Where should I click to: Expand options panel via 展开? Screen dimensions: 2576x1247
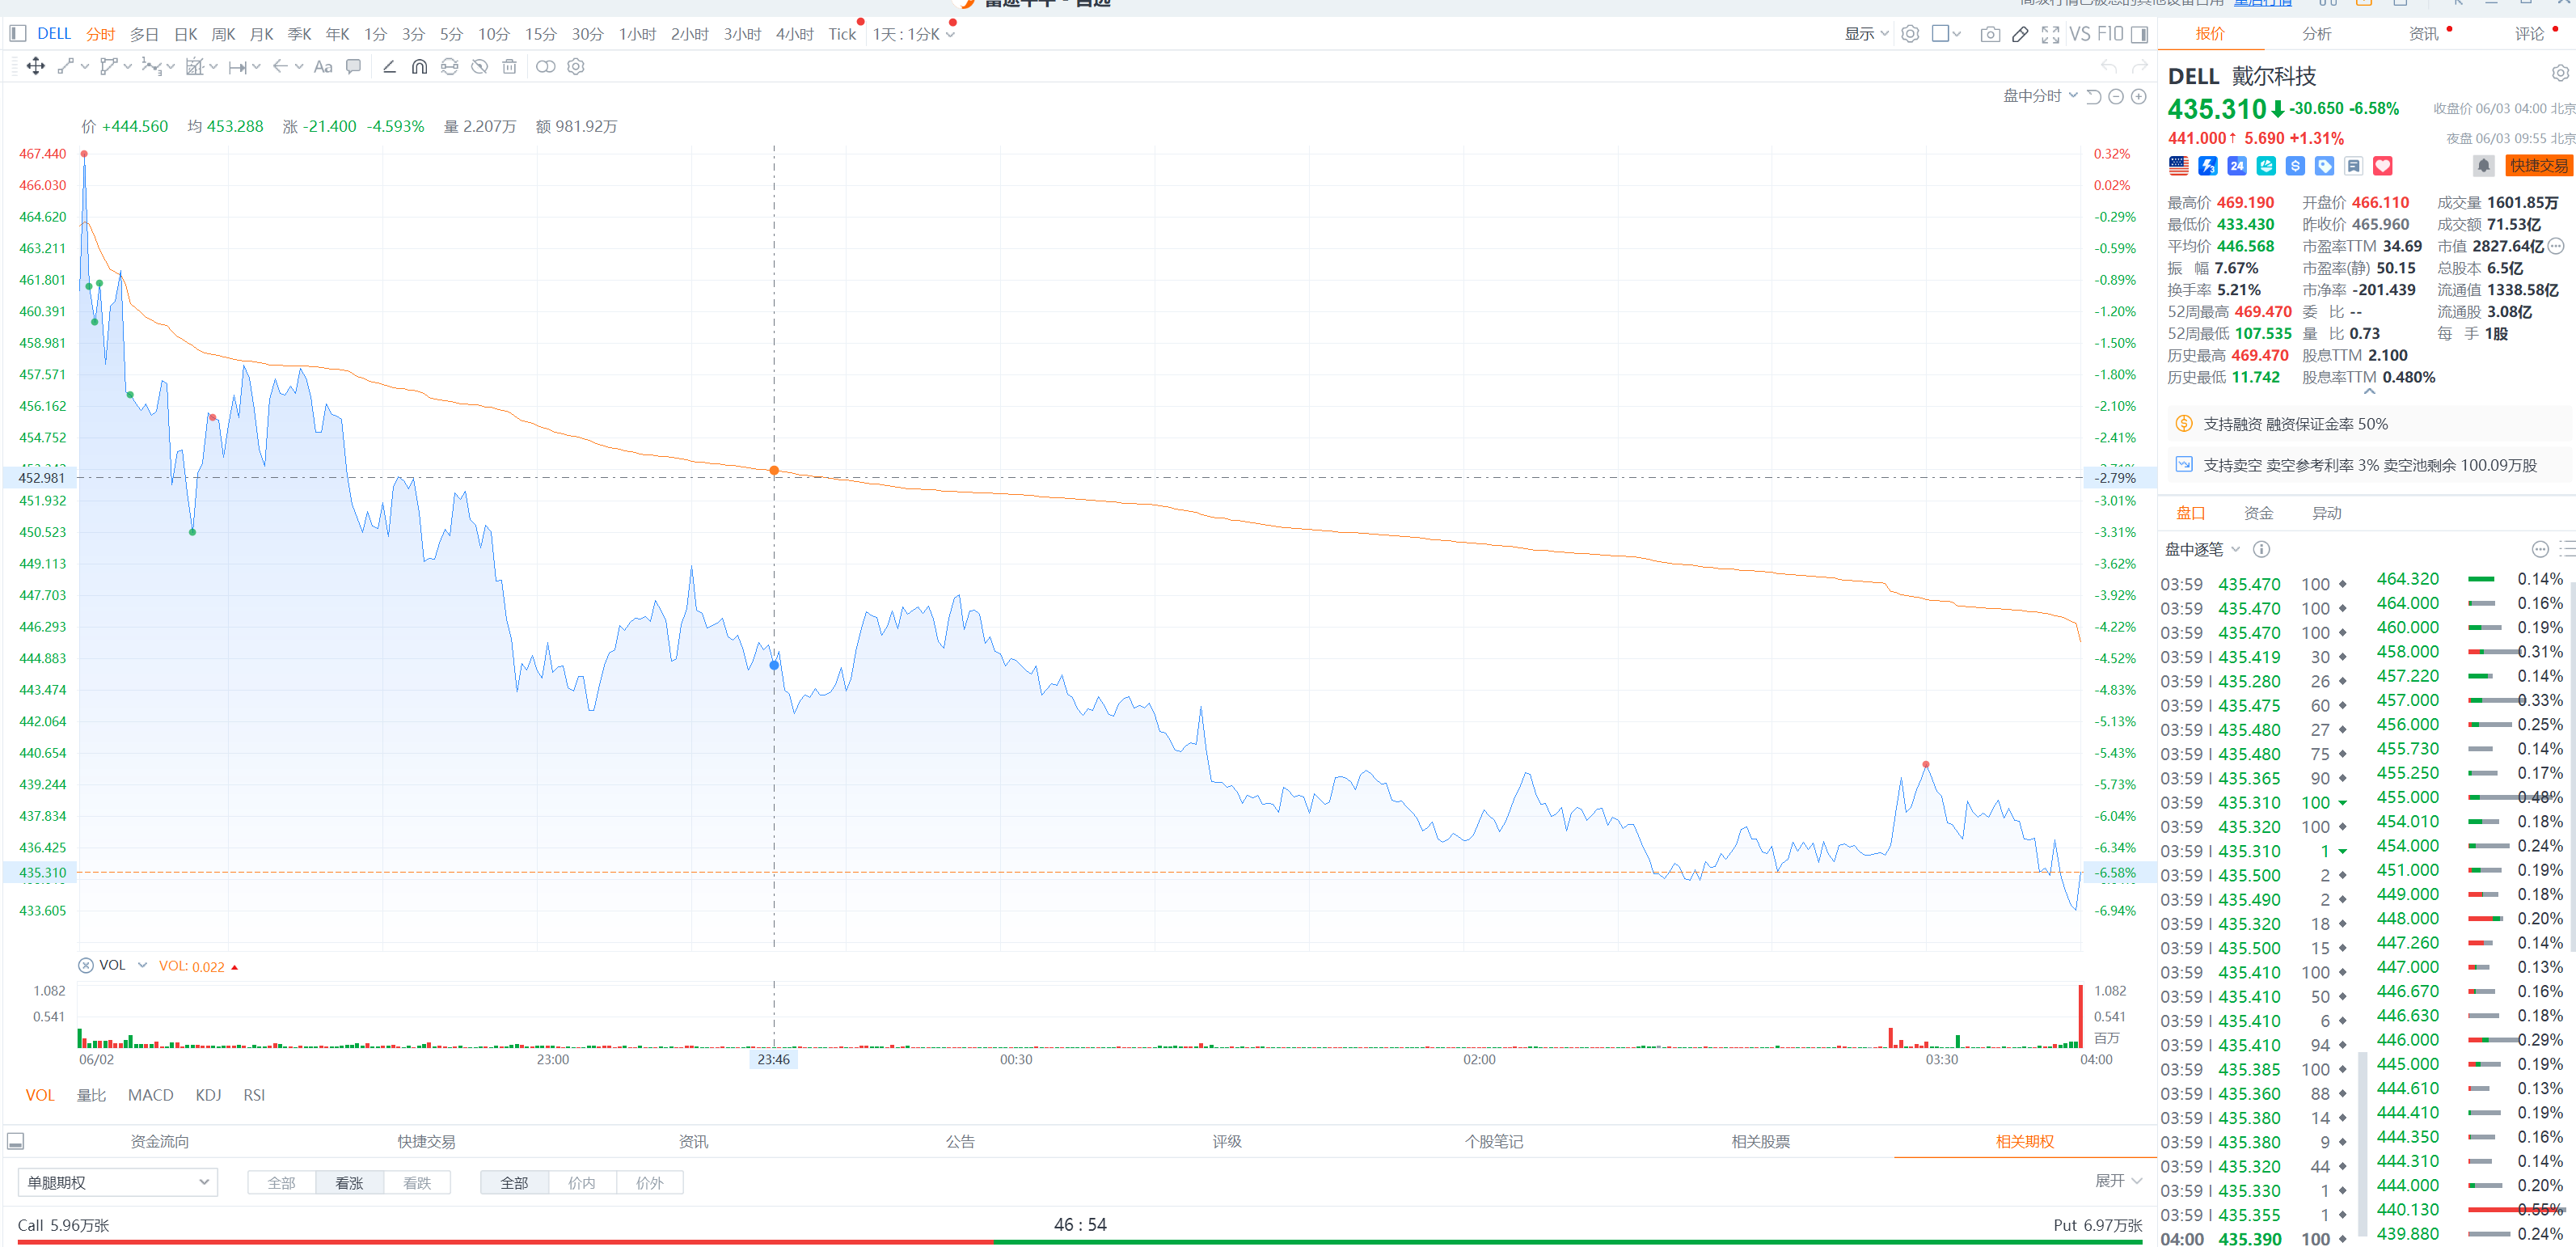tap(2118, 1181)
